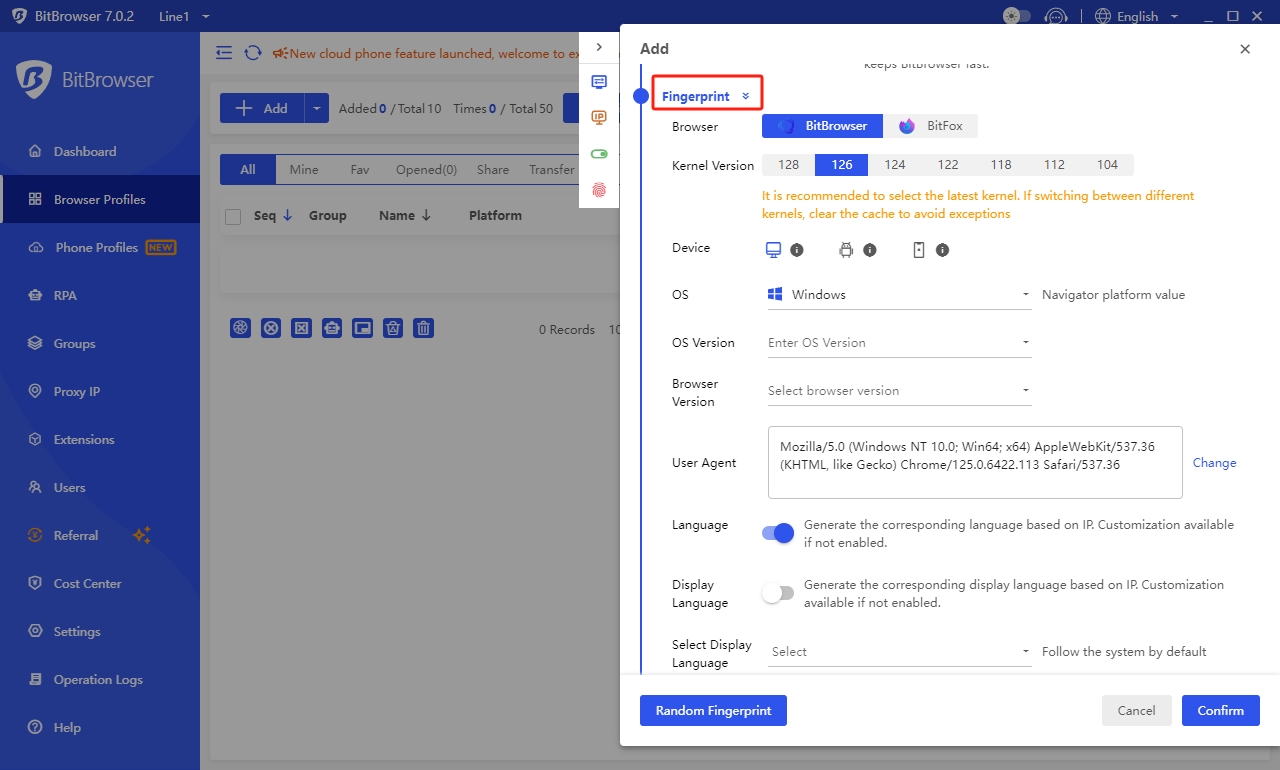Jump to the red fingerprint section icon

tap(599, 190)
